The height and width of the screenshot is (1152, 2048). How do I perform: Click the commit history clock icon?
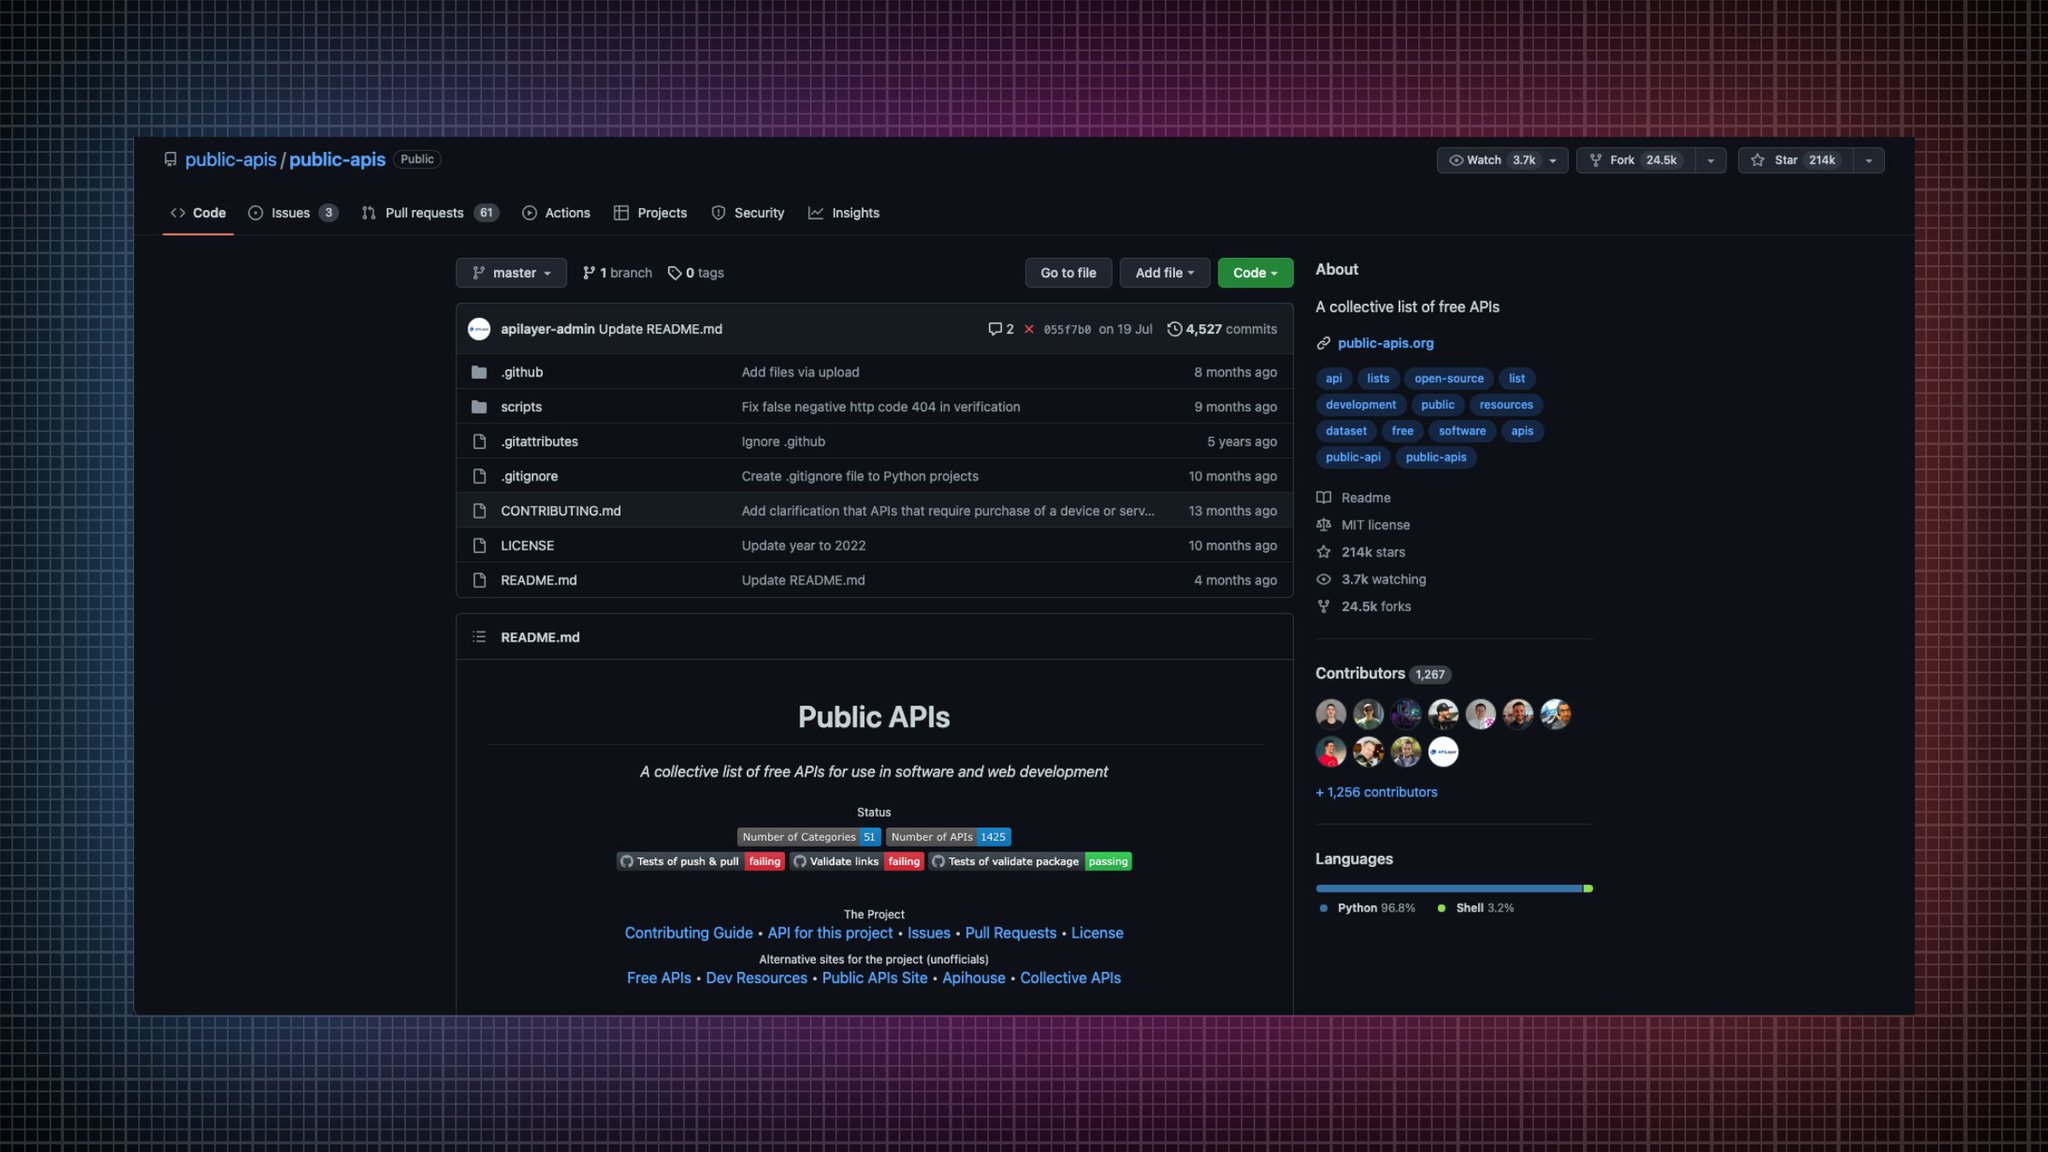pyautogui.click(x=1175, y=329)
